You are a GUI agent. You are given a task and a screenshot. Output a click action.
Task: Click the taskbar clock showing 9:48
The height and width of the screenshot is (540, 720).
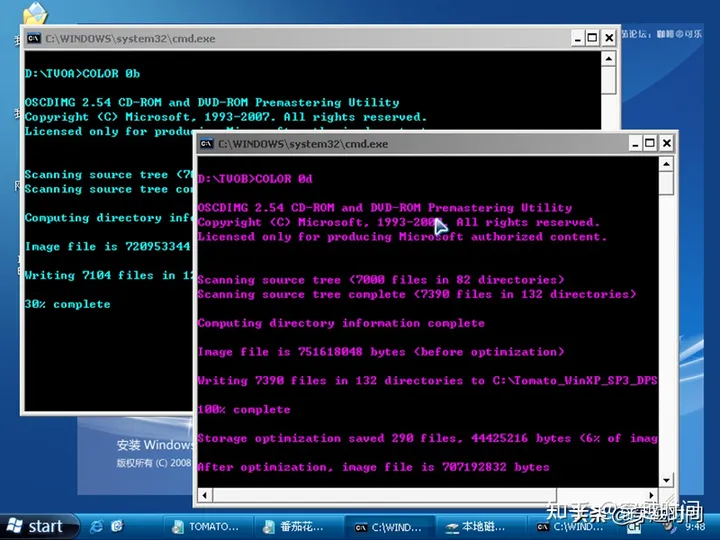[695, 527]
